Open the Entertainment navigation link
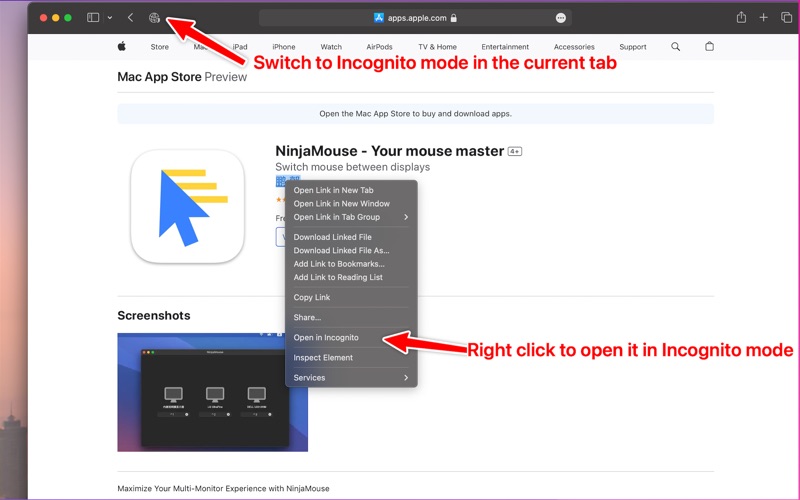The image size is (800, 500). (x=505, y=46)
